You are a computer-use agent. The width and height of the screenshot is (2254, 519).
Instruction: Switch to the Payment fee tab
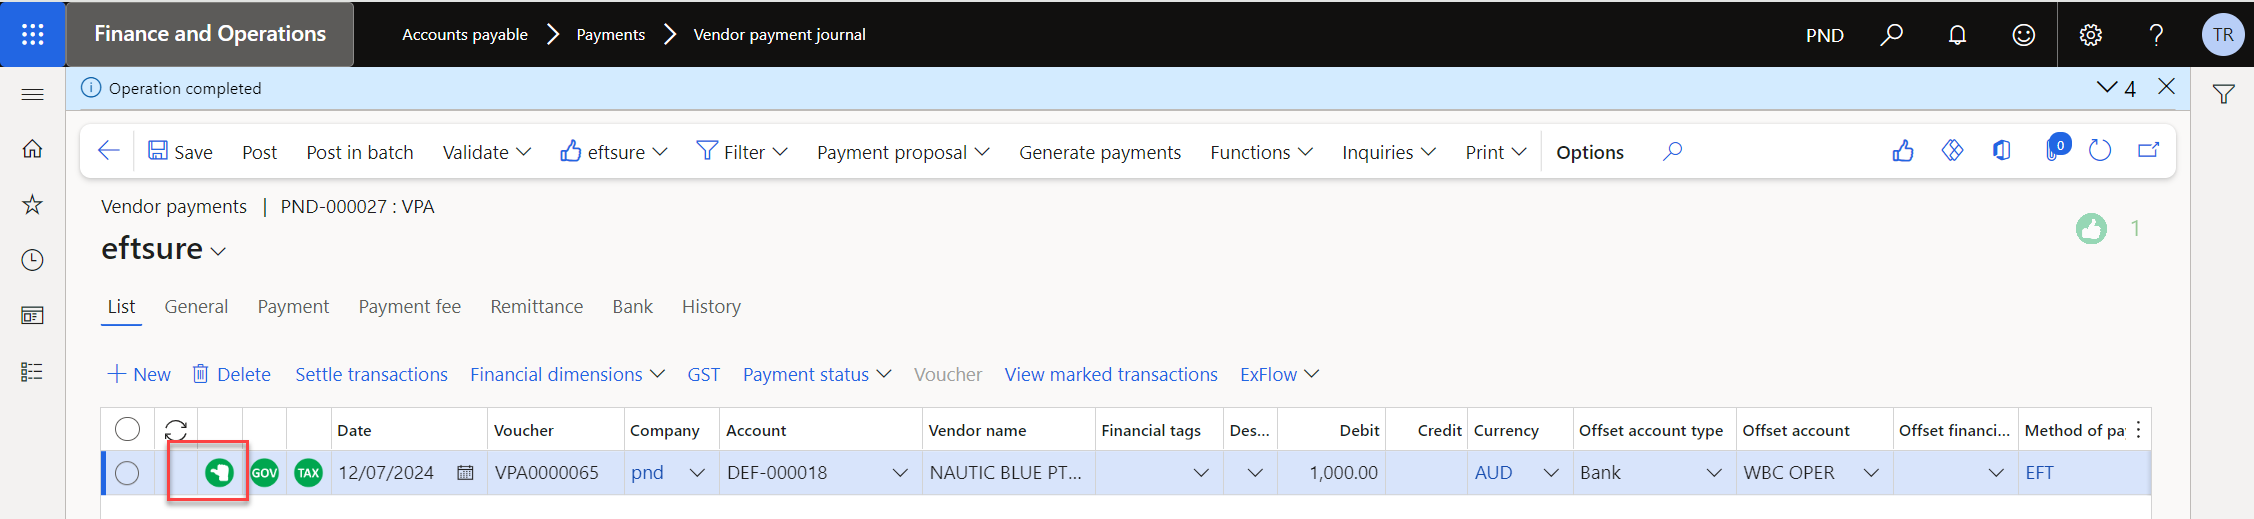(x=409, y=307)
